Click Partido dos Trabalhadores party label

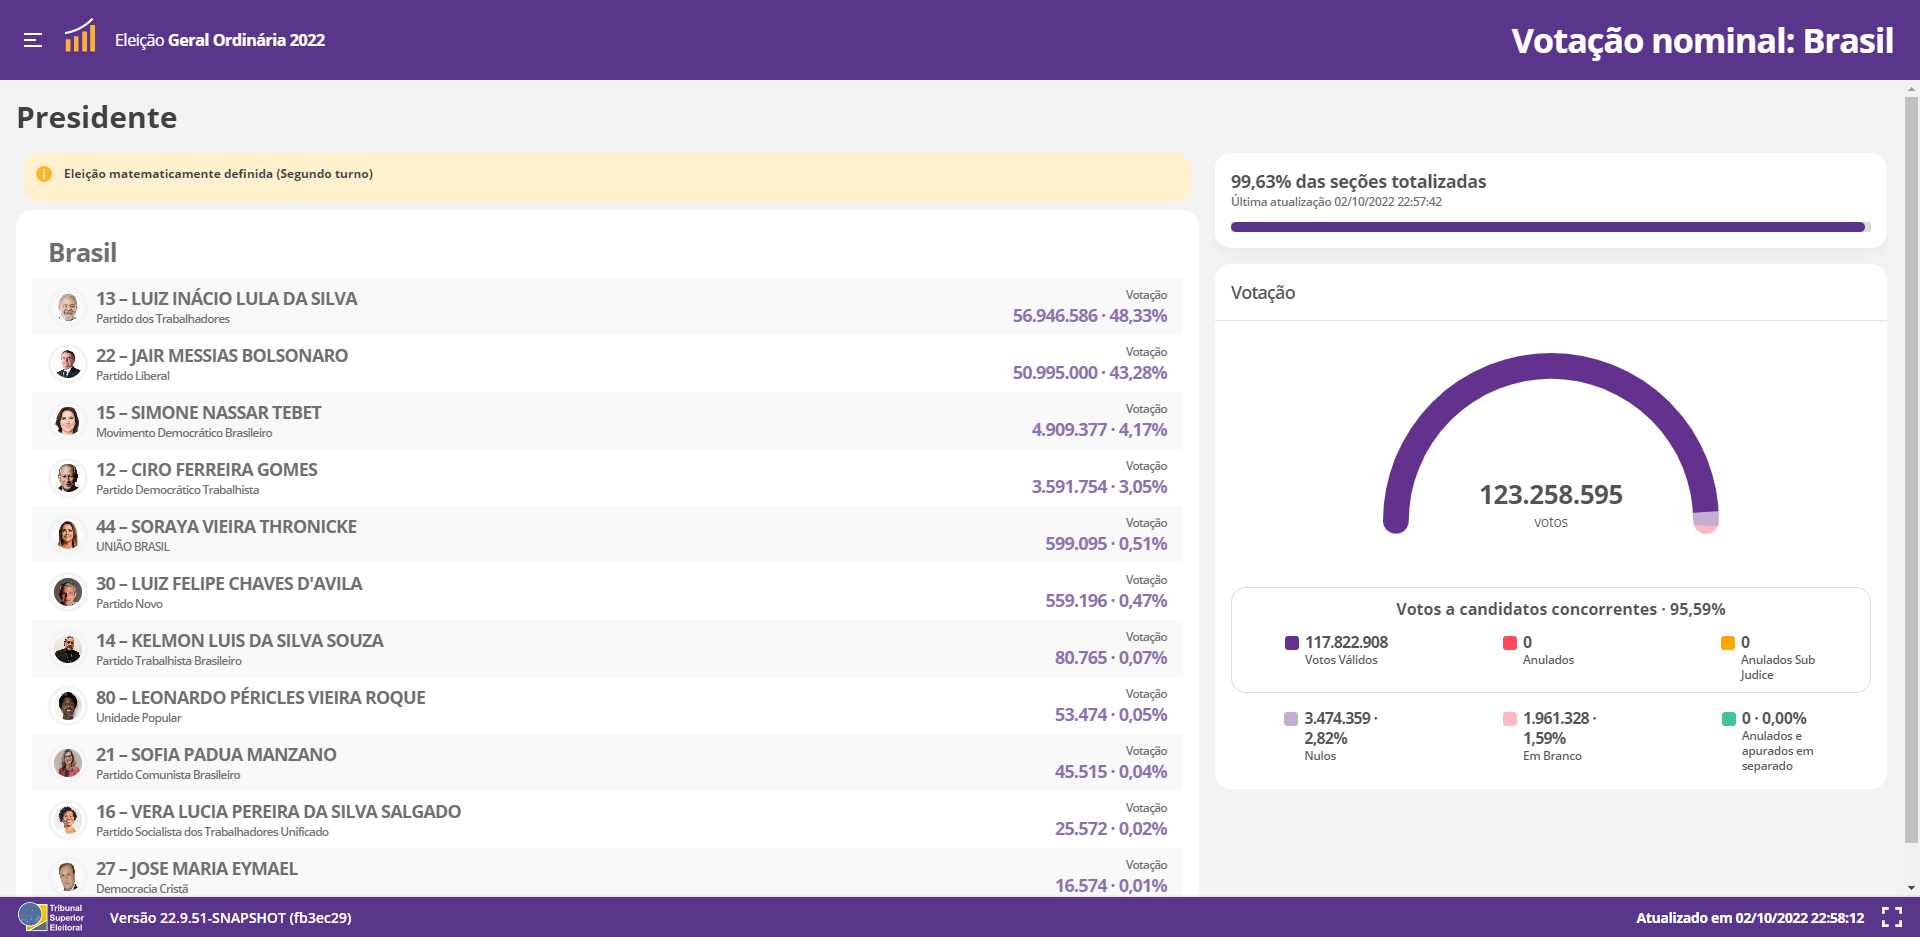tap(163, 319)
